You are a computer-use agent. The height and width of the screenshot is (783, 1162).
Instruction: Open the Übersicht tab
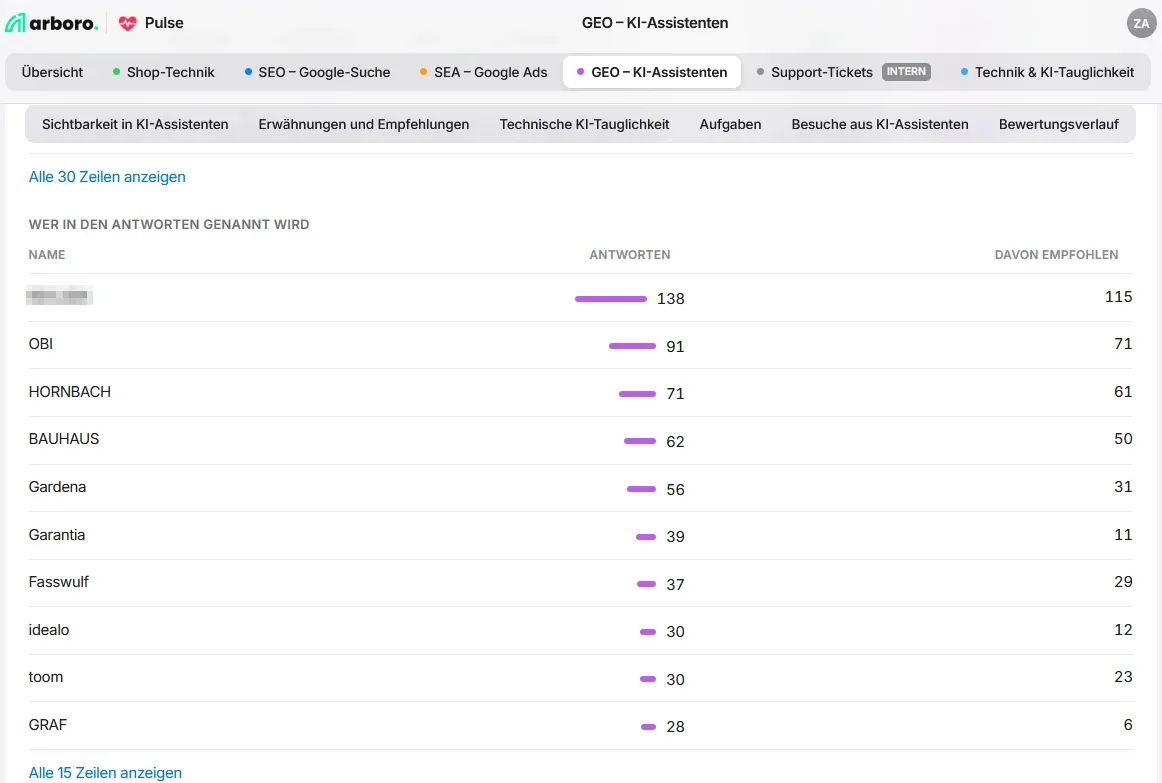pyautogui.click(x=52, y=72)
